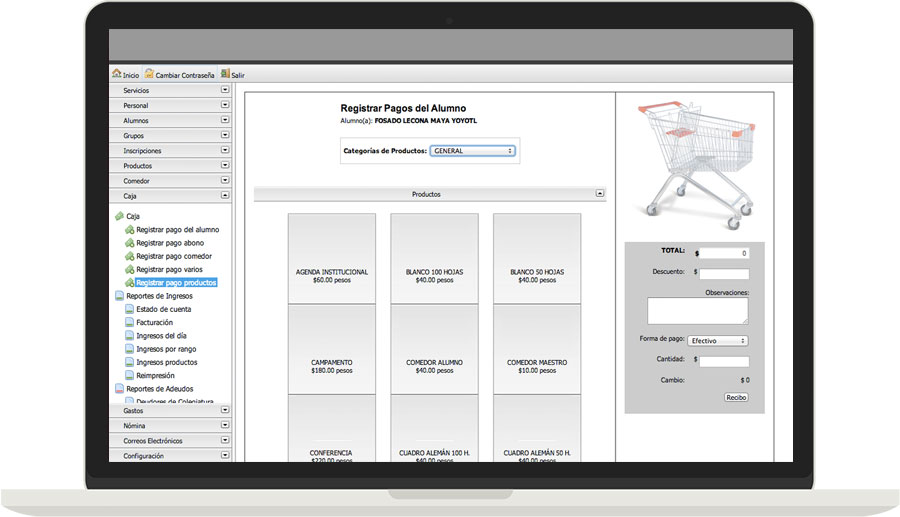Click icon beside Estado de cuenta
Viewport: 900px width, 517px height.
pyautogui.click(x=130, y=309)
